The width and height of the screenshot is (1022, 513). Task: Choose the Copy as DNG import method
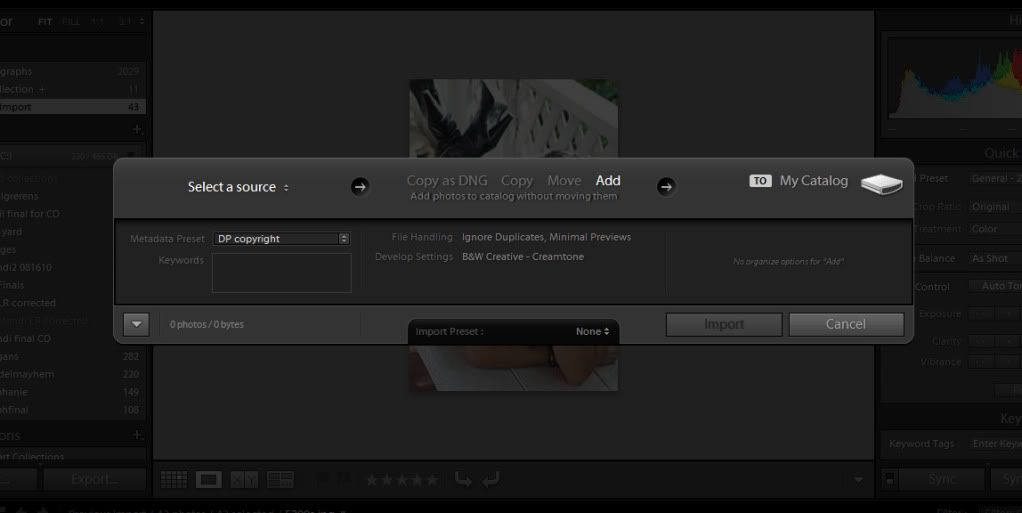coord(446,181)
